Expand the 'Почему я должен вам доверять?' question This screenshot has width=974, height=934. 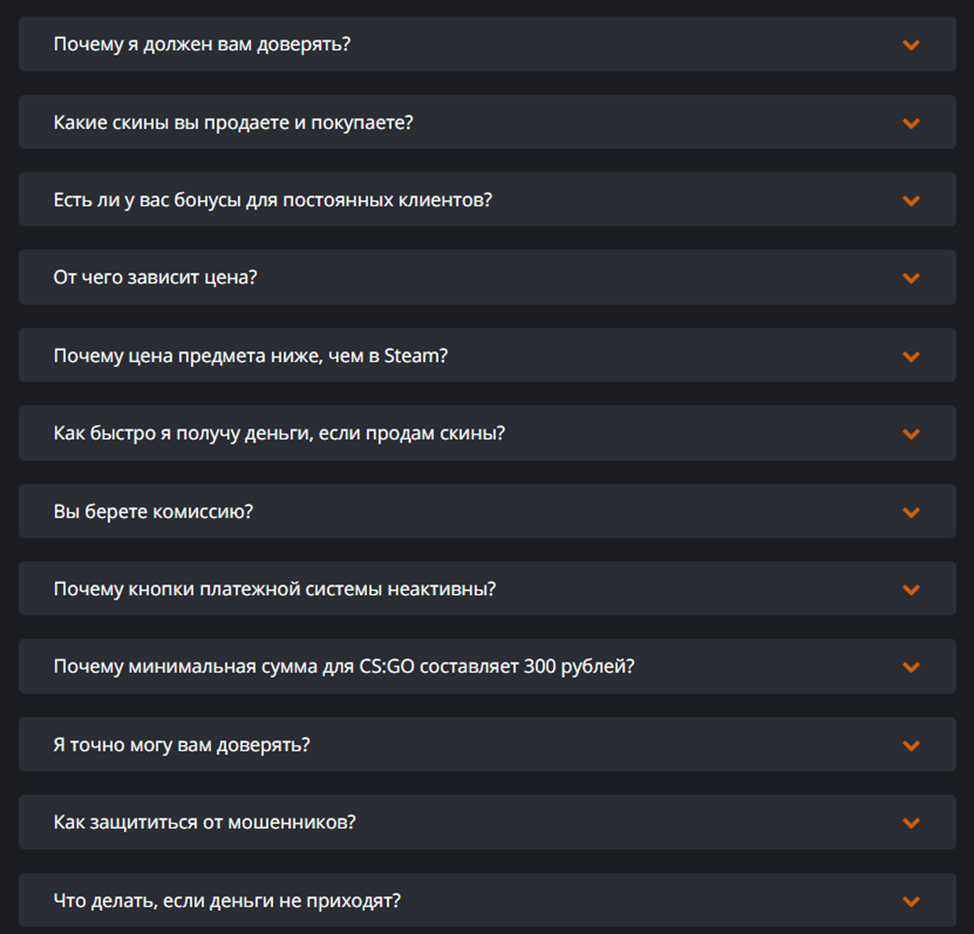click(x=202, y=44)
